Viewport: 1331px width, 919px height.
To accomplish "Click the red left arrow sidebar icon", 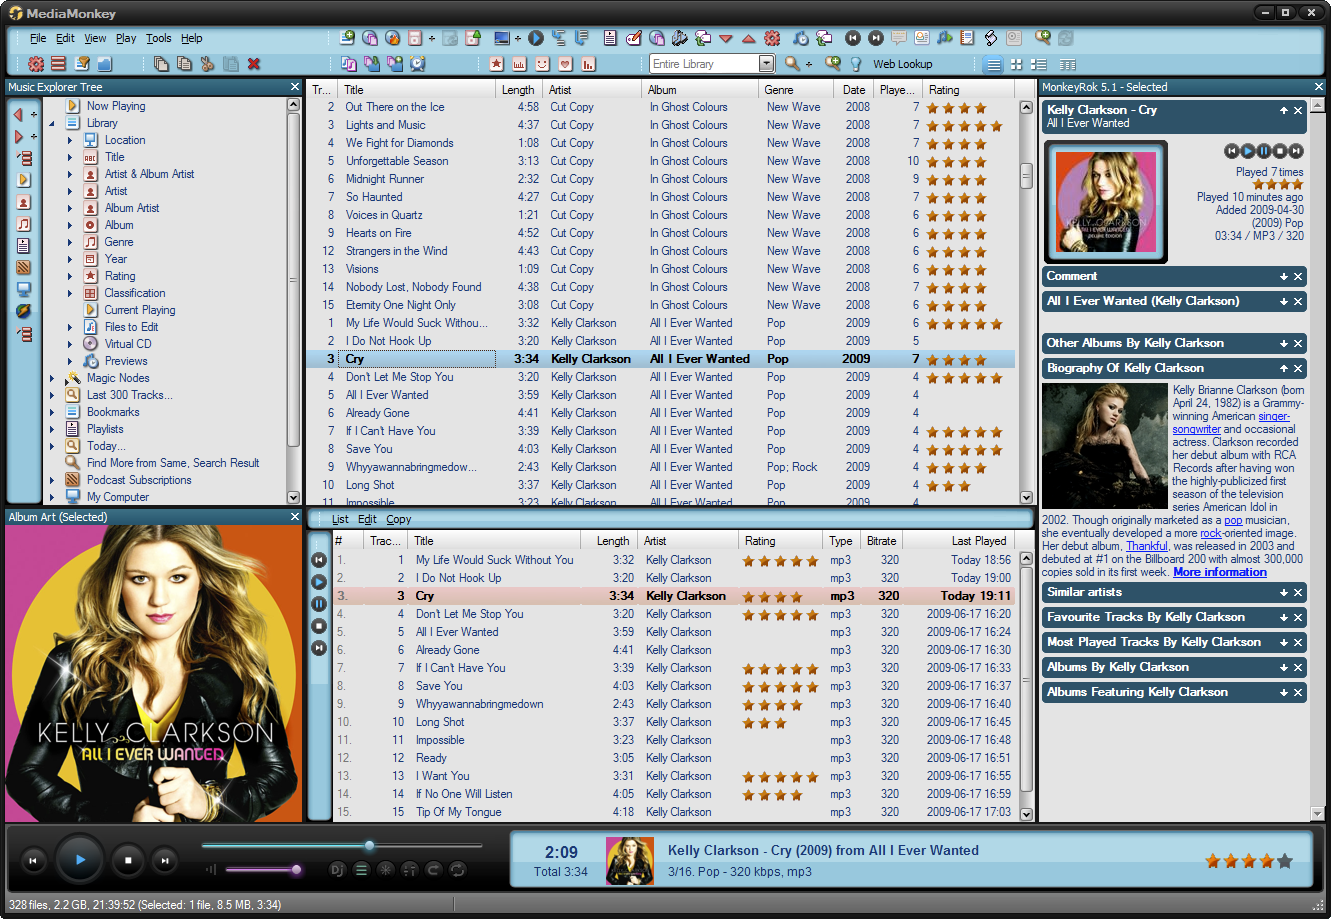I will [19, 115].
